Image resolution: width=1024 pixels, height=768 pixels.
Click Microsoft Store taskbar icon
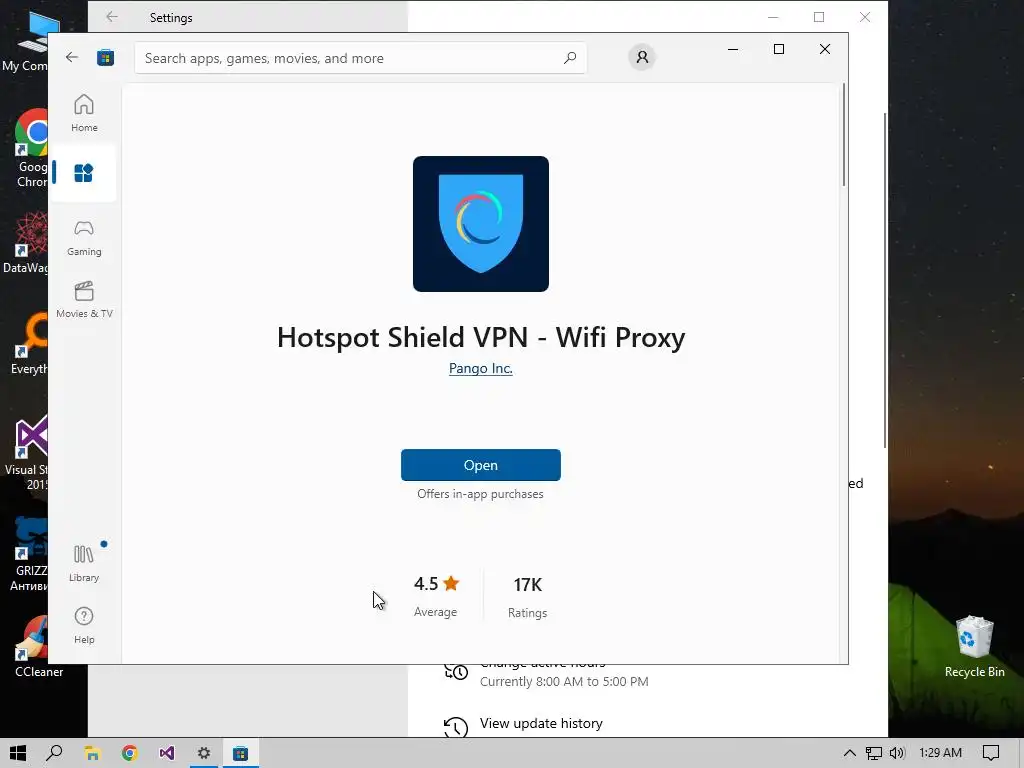click(x=241, y=753)
